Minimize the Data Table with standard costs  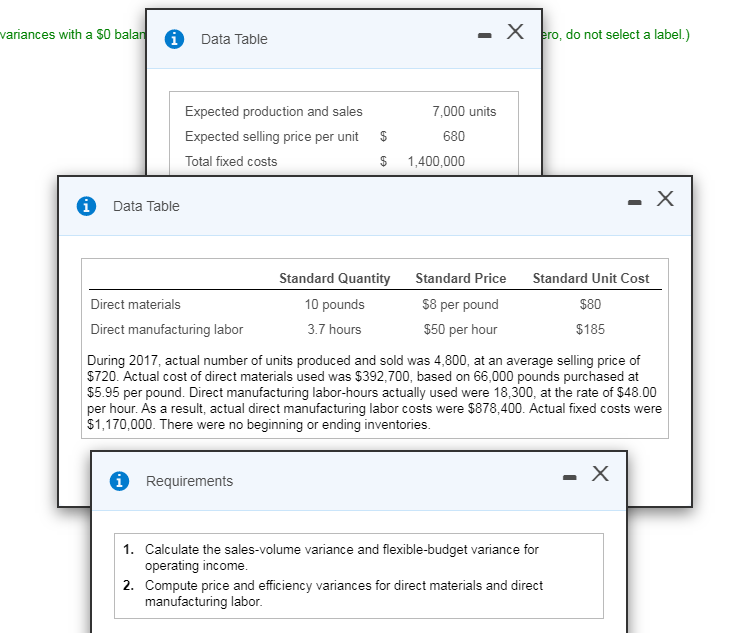click(633, 201)
